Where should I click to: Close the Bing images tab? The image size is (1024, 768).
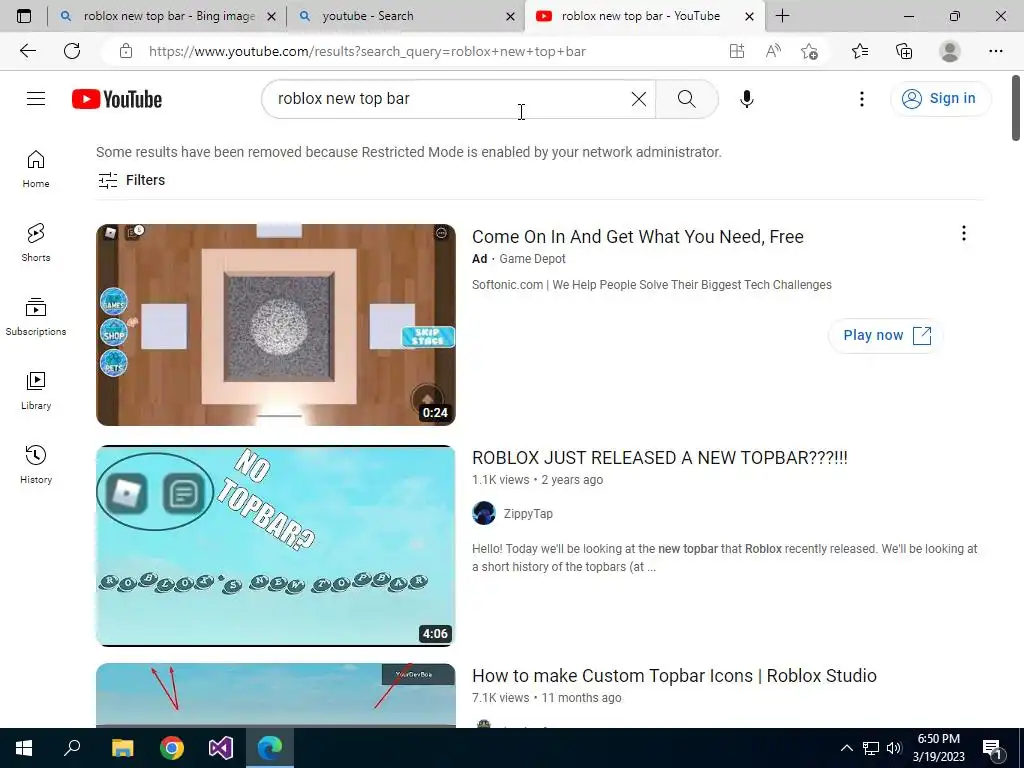coord(272,16)
